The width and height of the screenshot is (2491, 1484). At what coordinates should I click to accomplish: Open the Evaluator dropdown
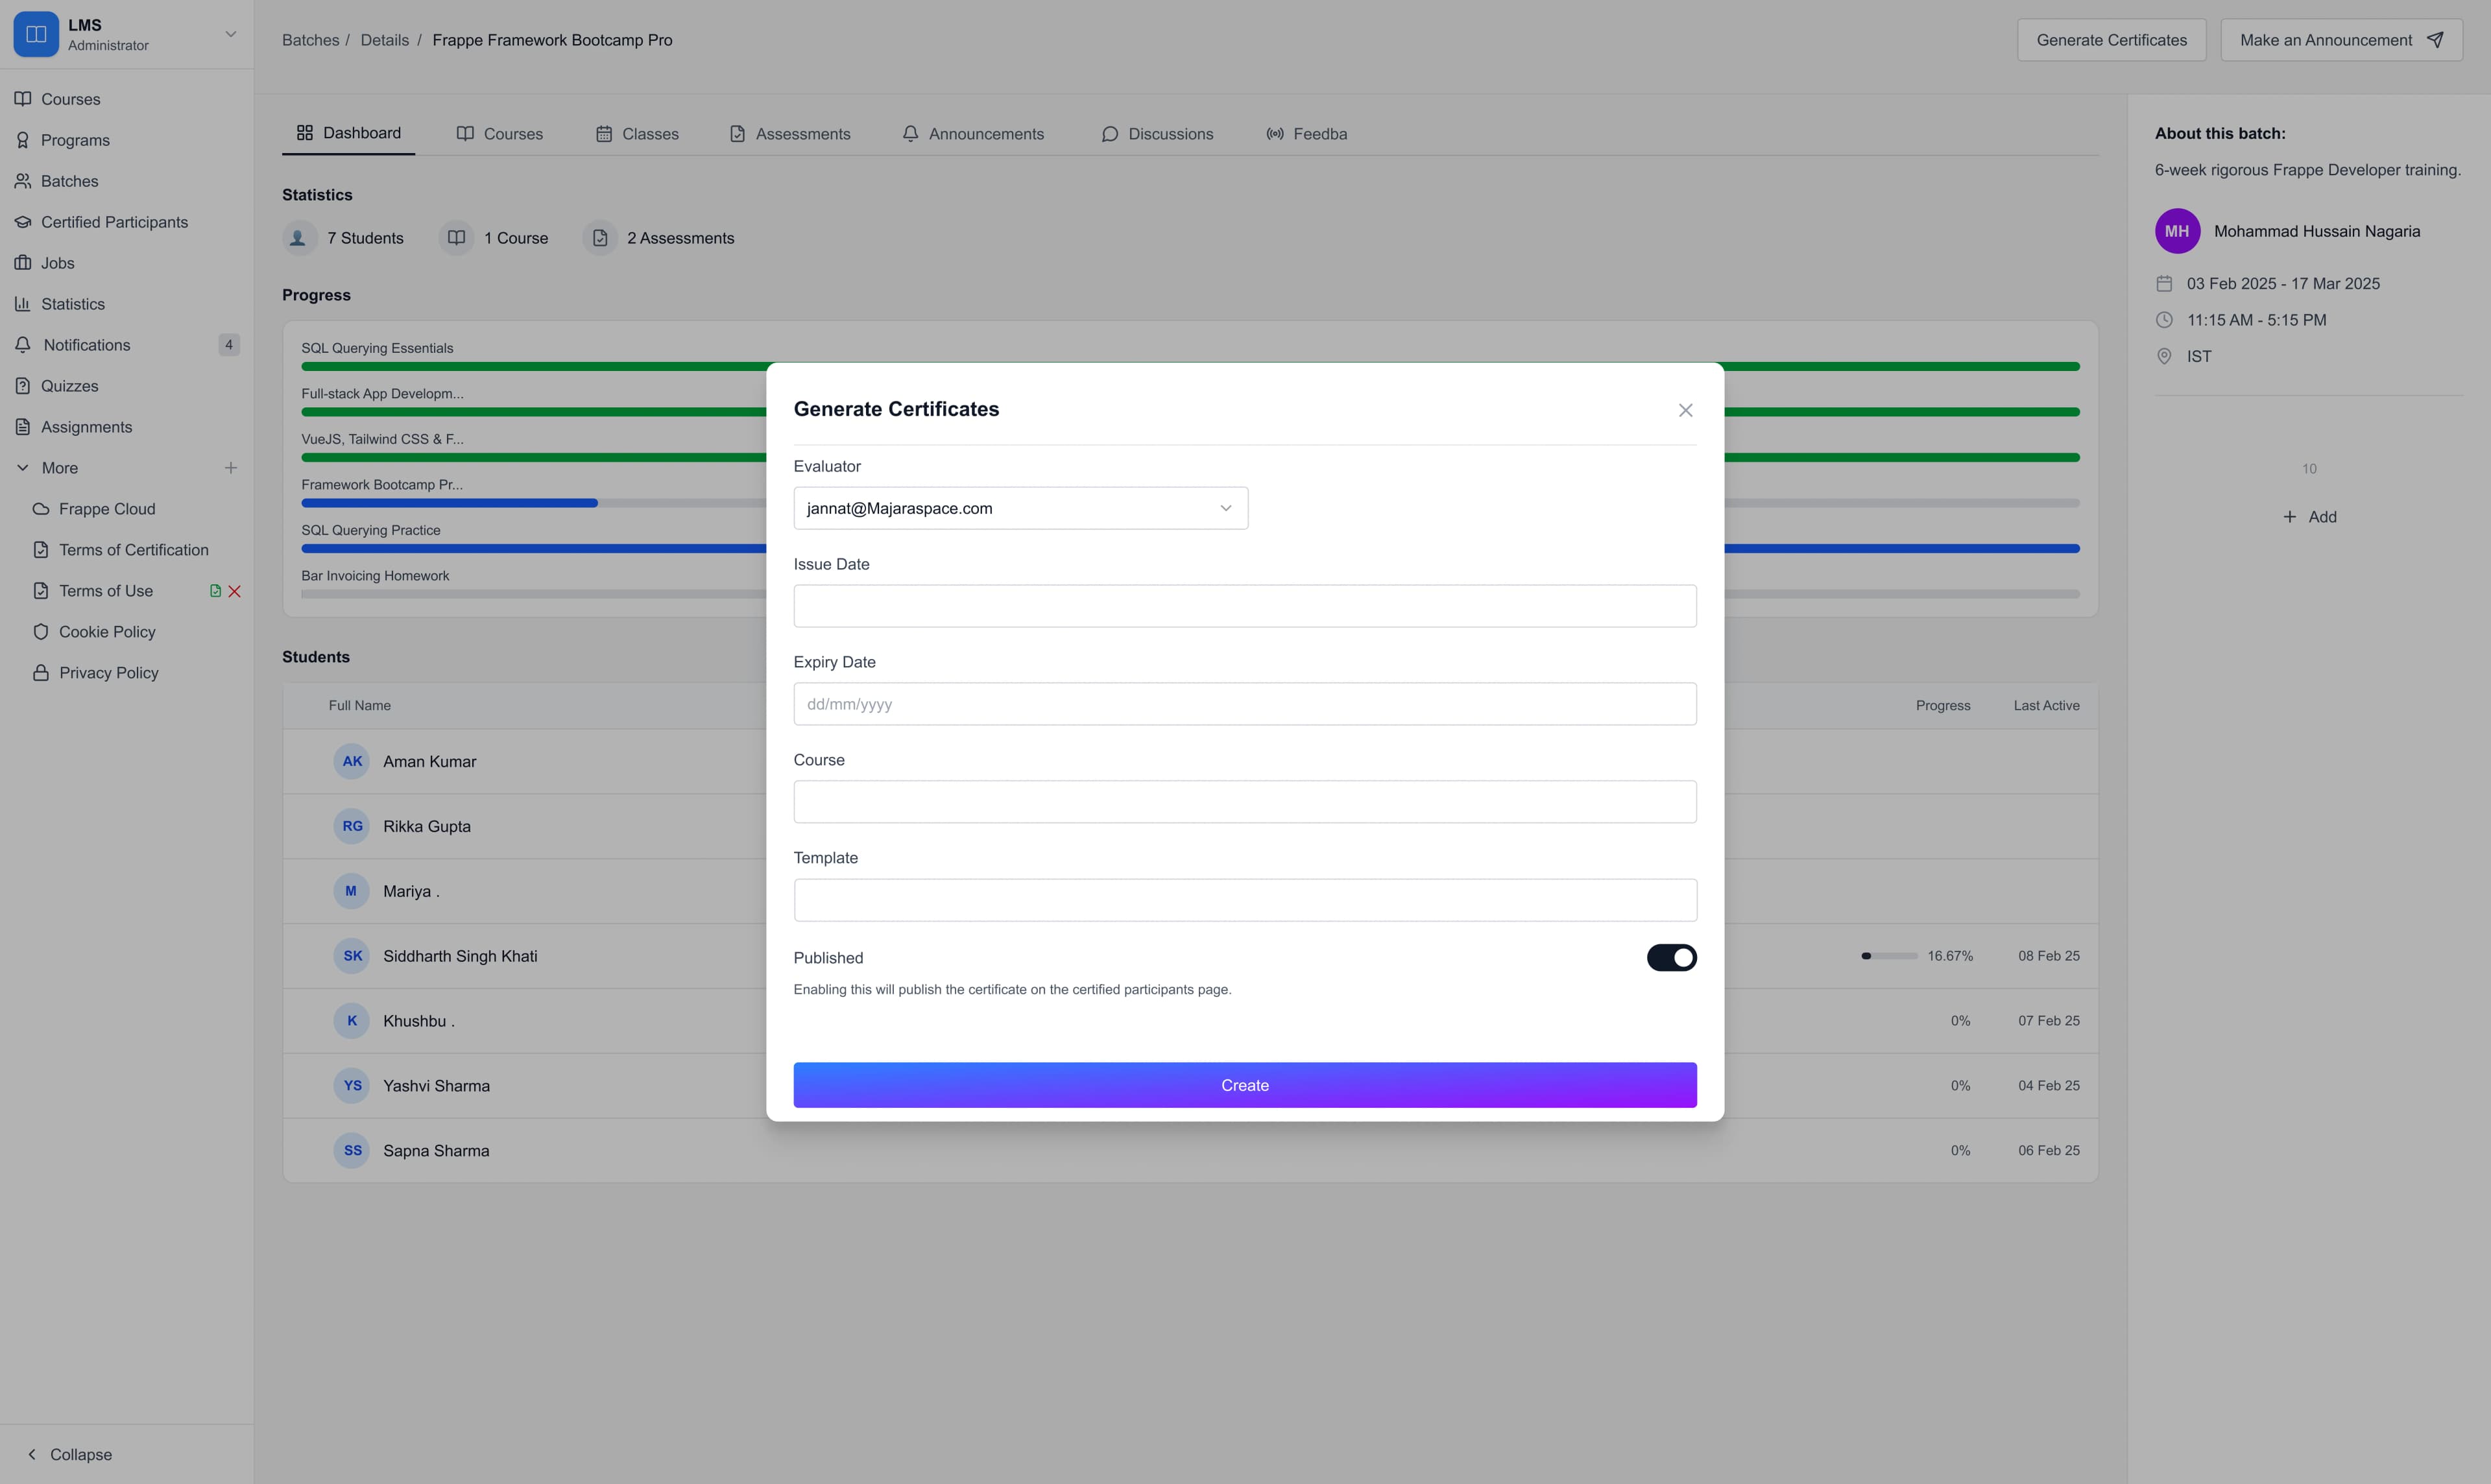(x=1019, y=507)
